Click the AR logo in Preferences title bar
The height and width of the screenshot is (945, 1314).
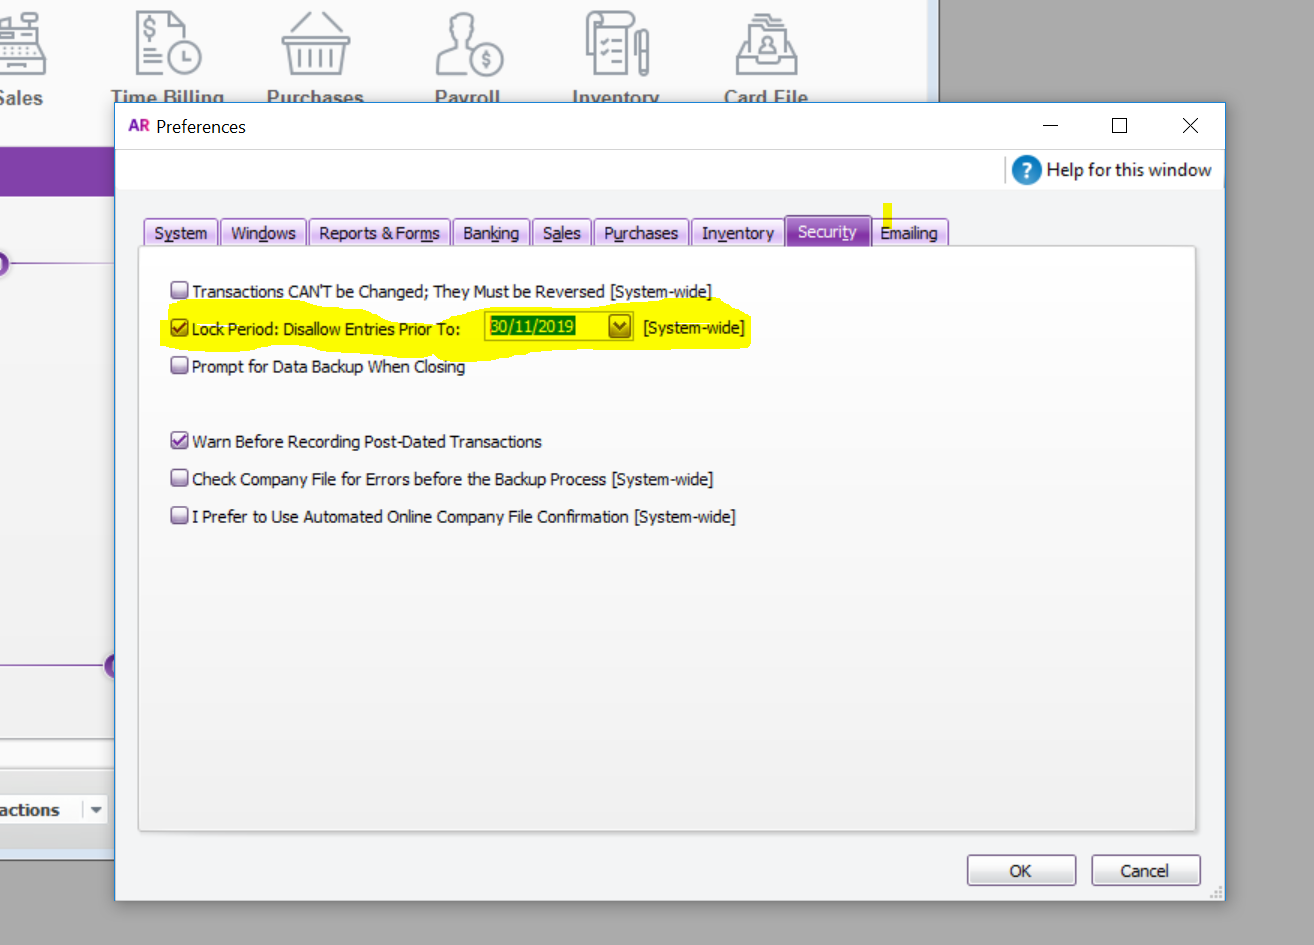[x=139, y=126]
